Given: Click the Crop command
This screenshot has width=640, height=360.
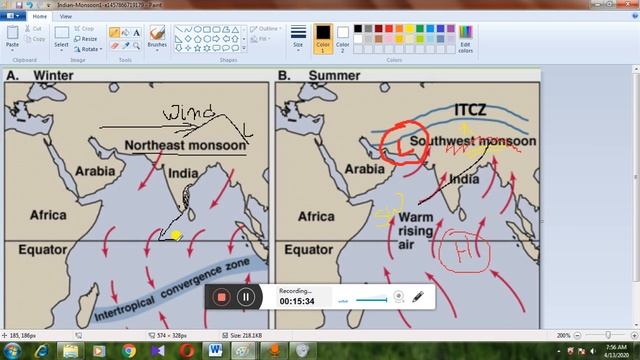Looking at the screenshot, I should pyautogui.click(x=84, y=29).
